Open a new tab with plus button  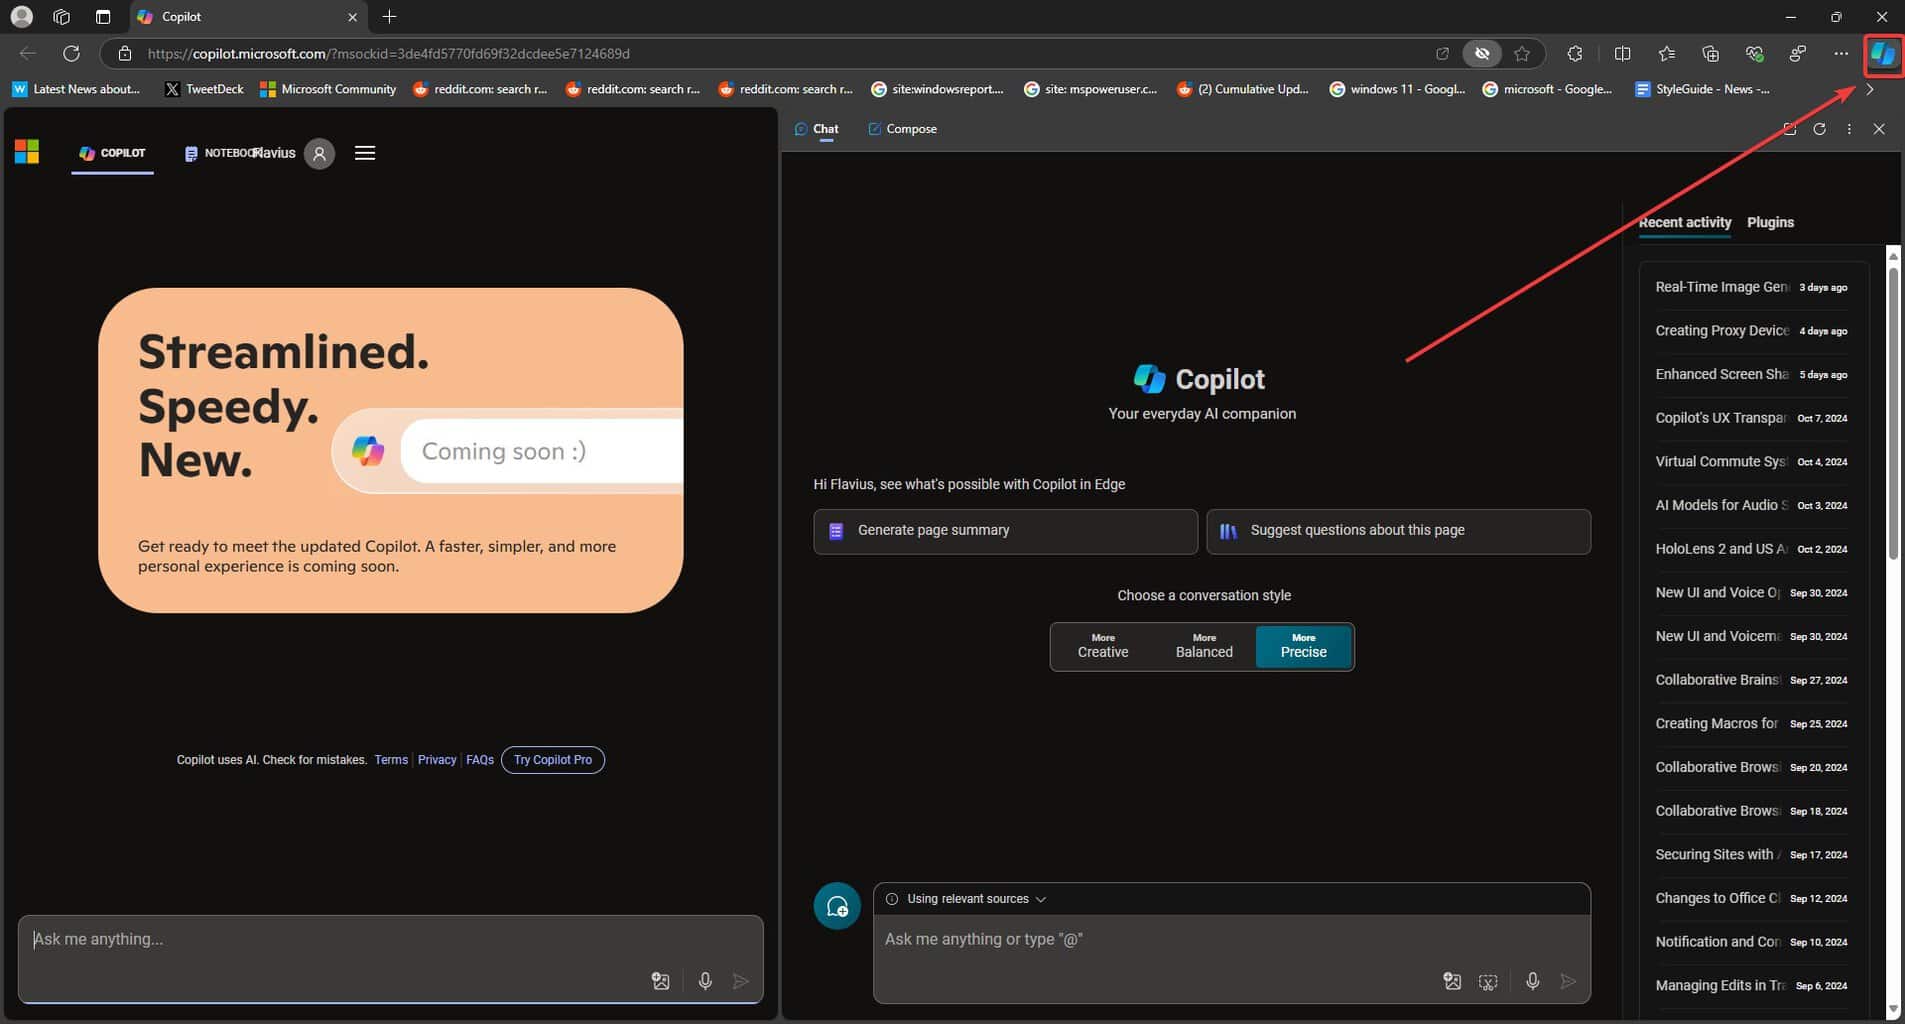[x=389, y=17]
